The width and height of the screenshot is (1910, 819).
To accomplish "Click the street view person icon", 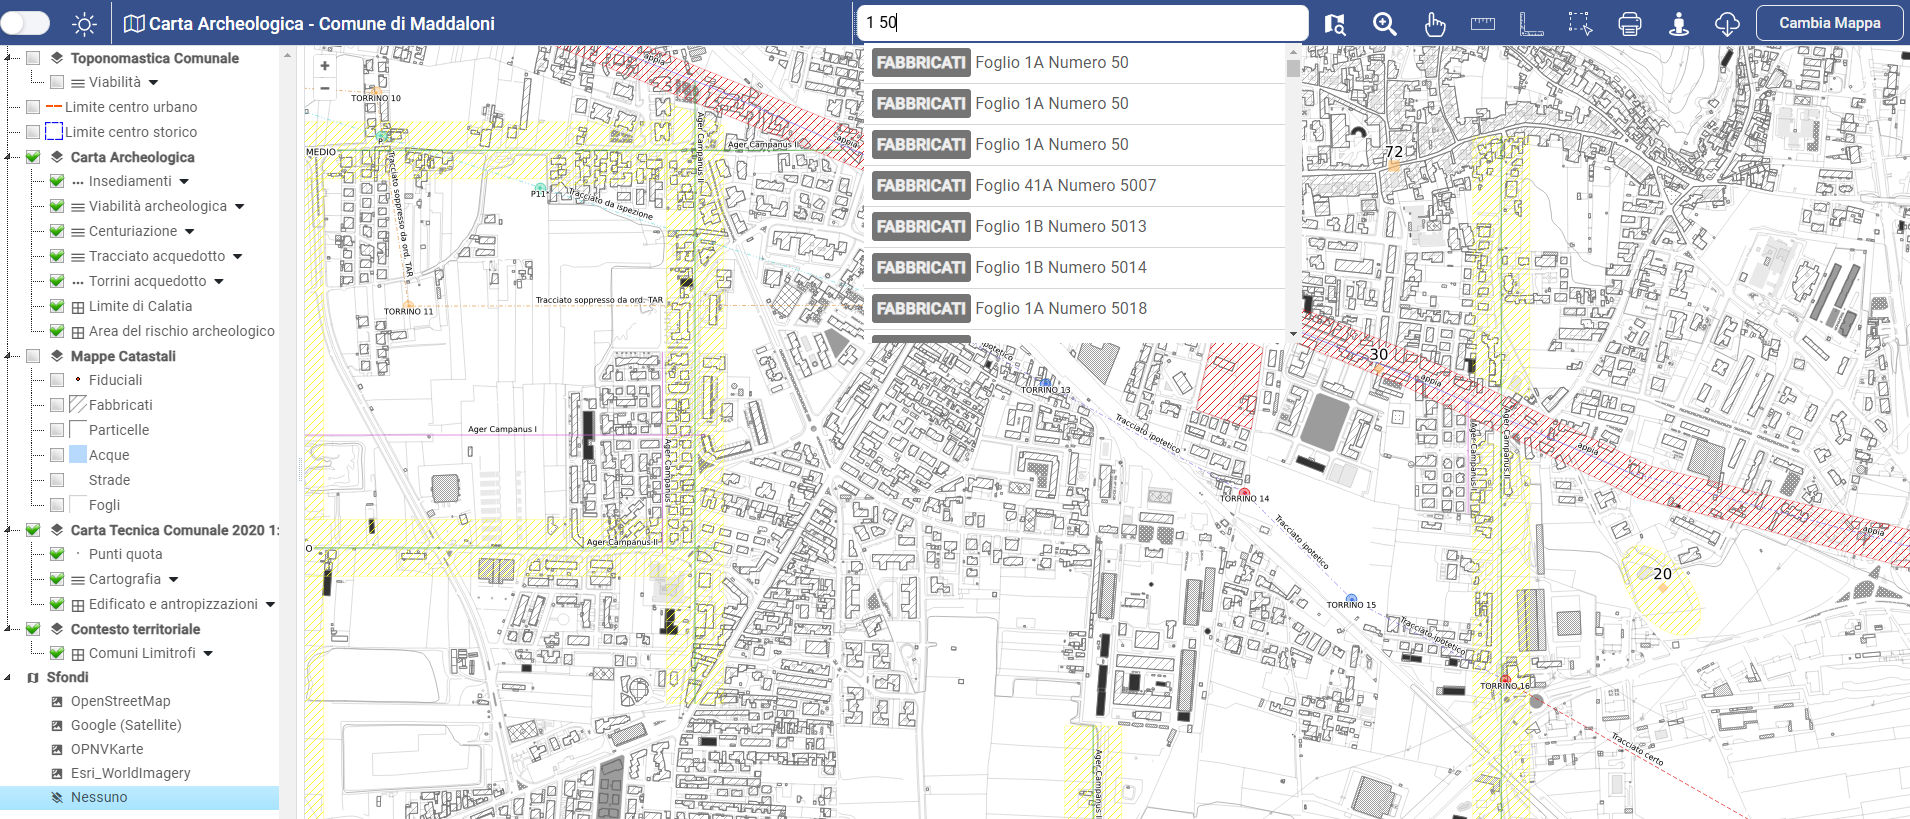I will [1679, 24].
